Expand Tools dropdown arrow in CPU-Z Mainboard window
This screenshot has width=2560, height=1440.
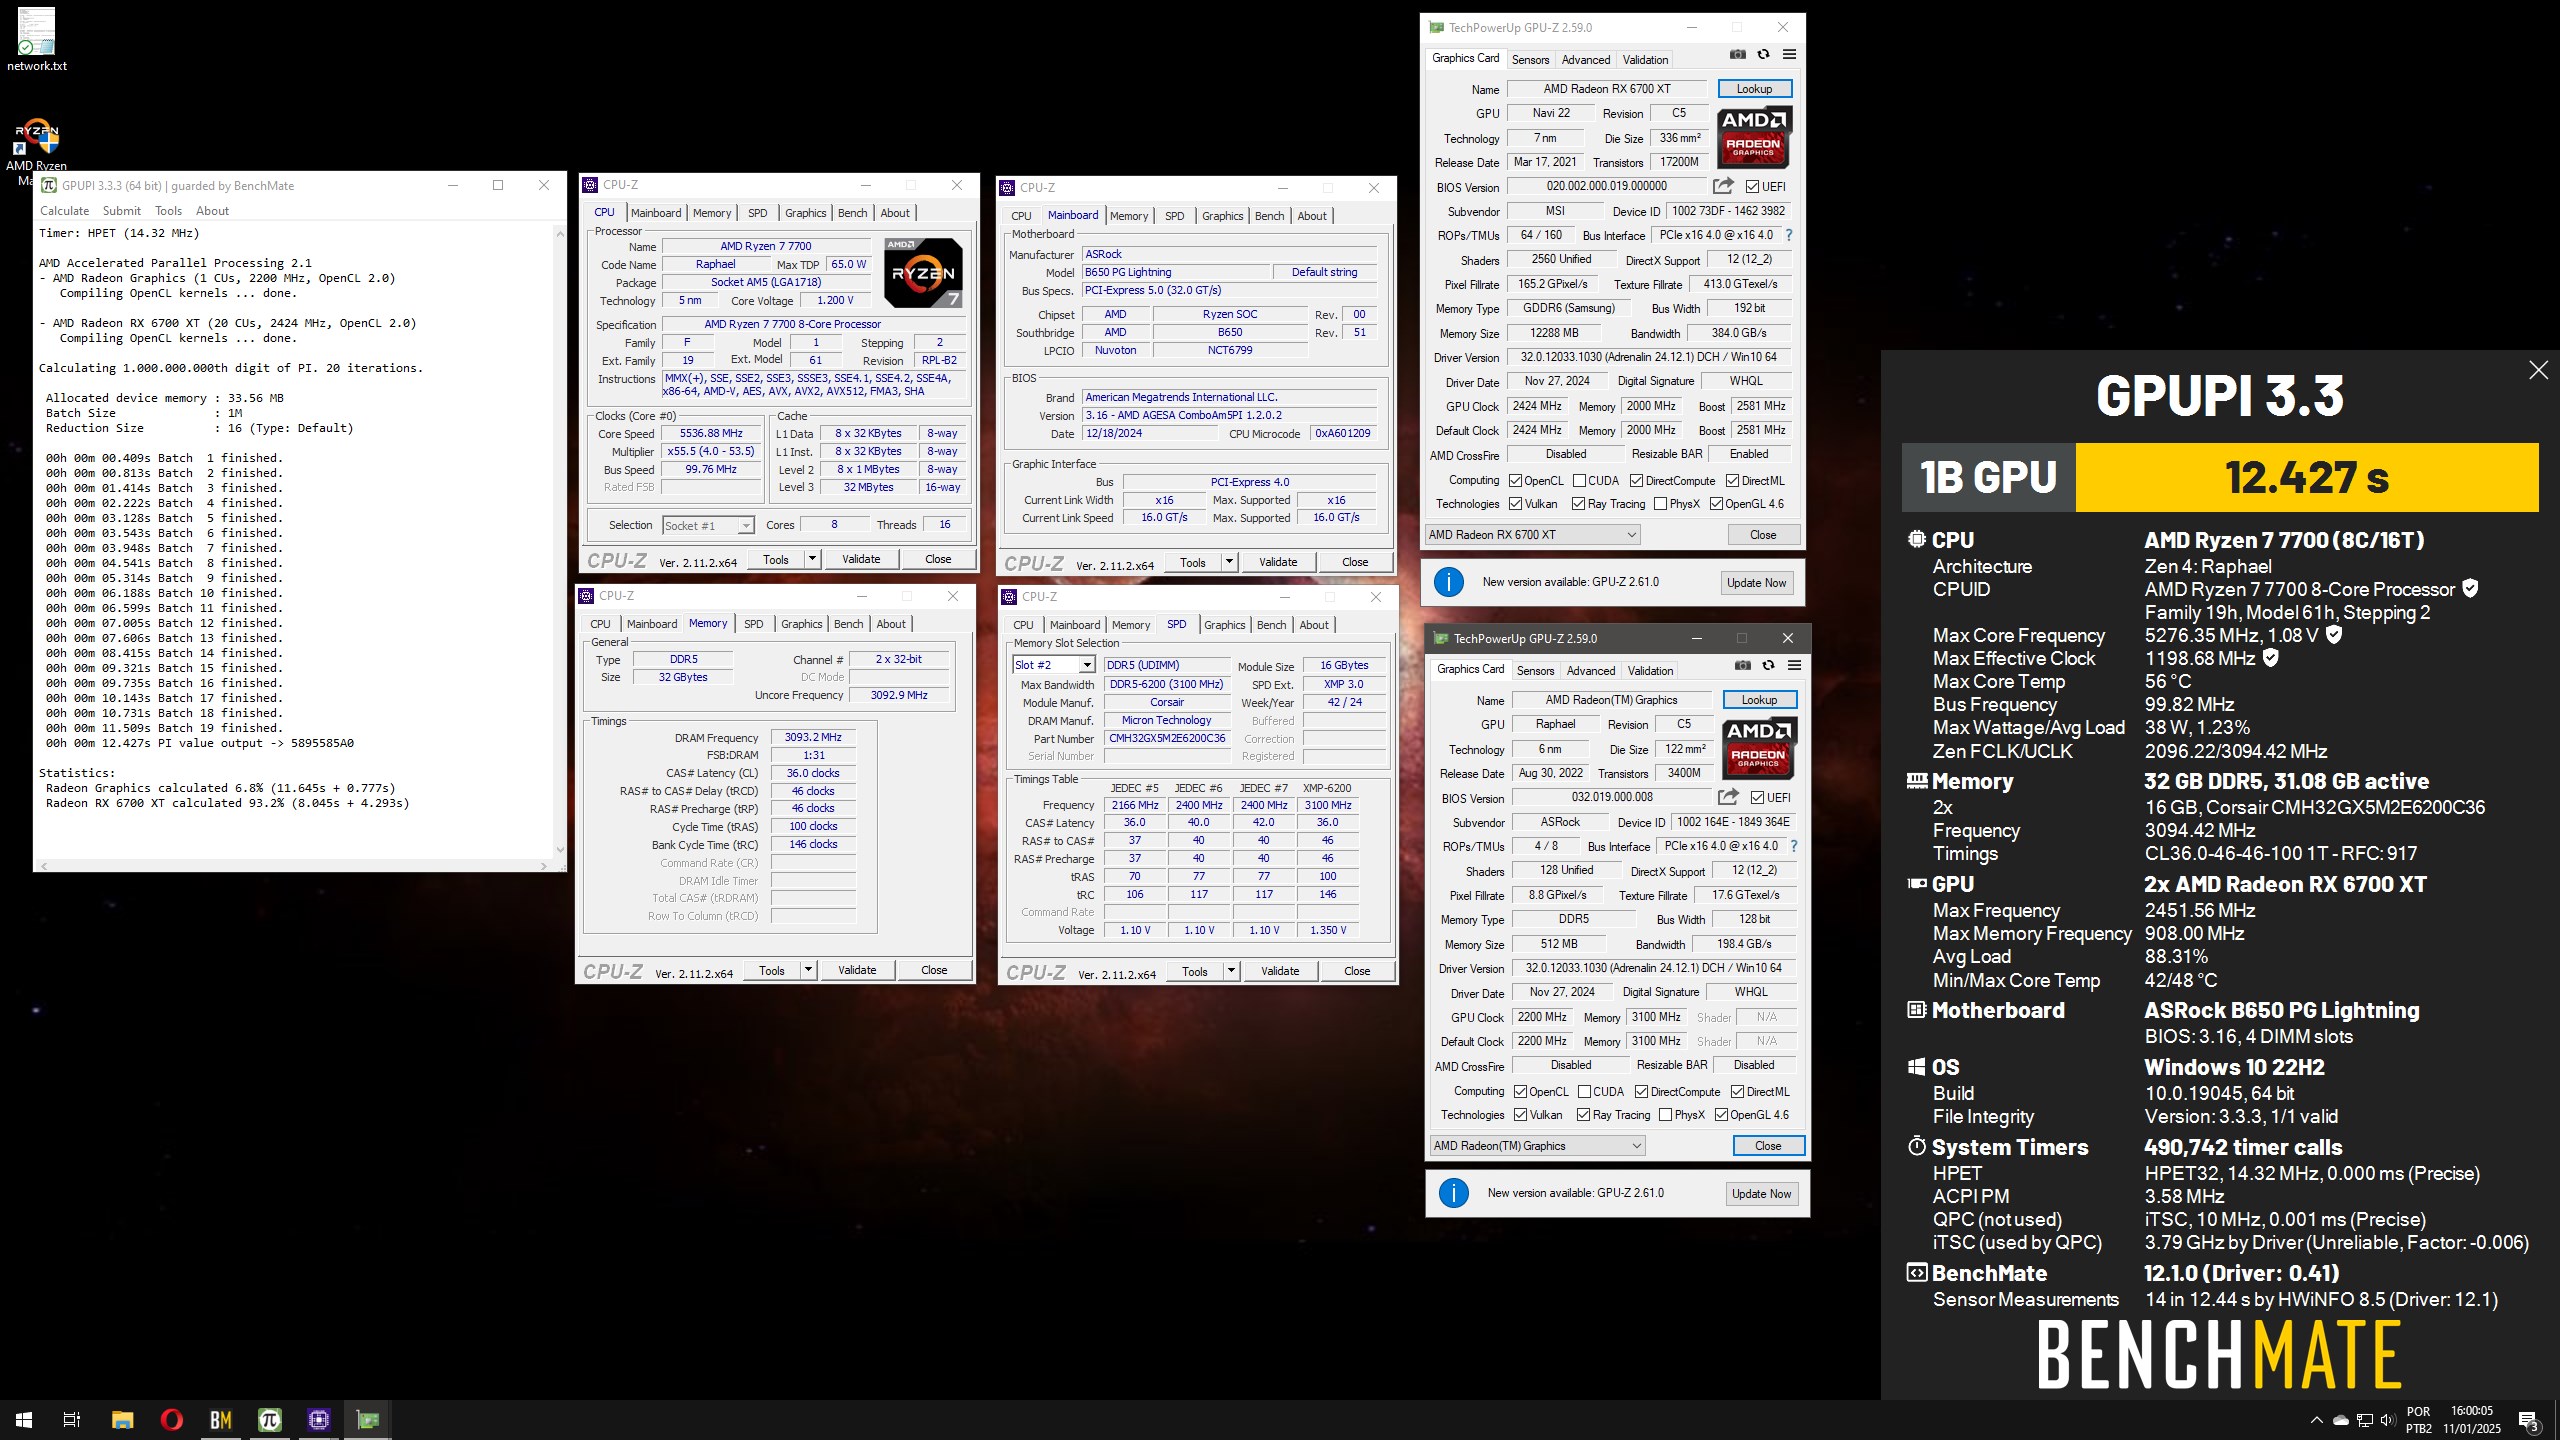tap(1229, 562)
